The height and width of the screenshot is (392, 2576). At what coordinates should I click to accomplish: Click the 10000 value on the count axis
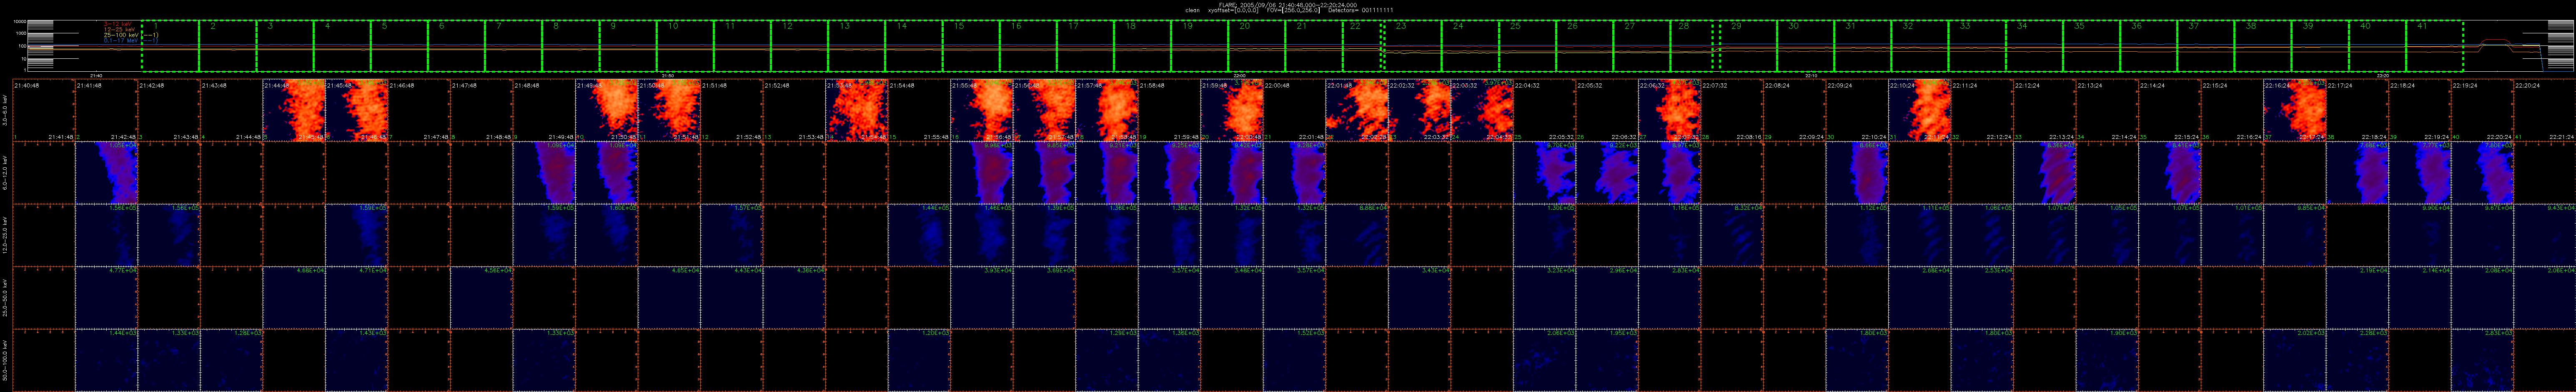[x=19, y=21]
